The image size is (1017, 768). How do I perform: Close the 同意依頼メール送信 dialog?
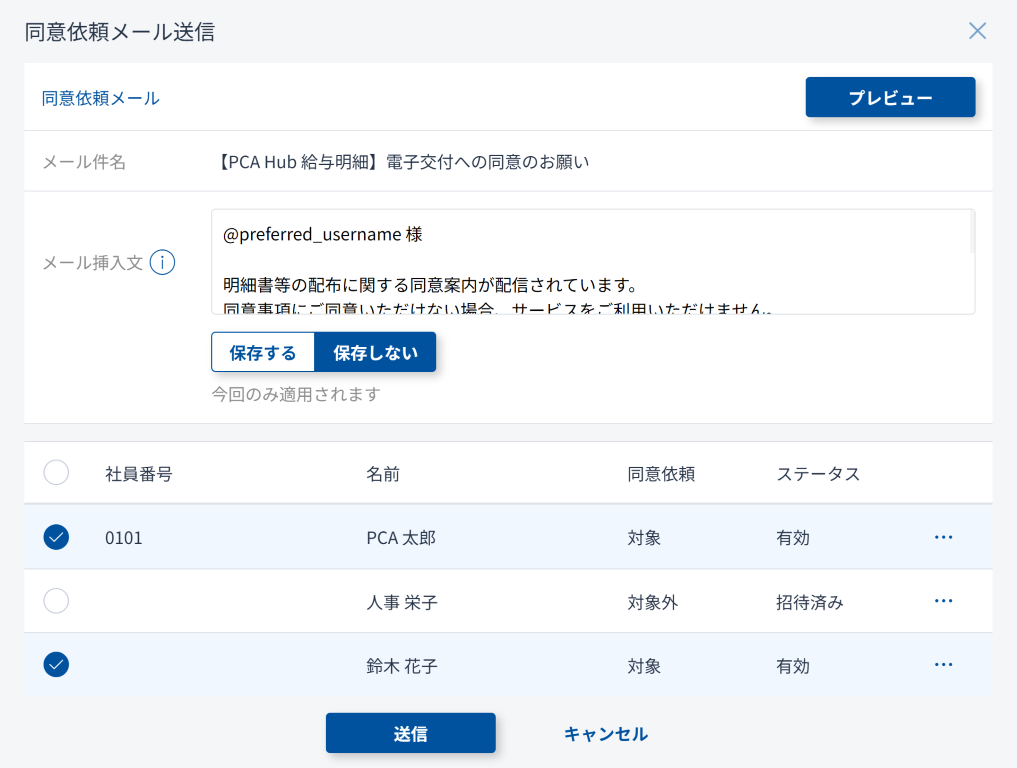point(977,31)
